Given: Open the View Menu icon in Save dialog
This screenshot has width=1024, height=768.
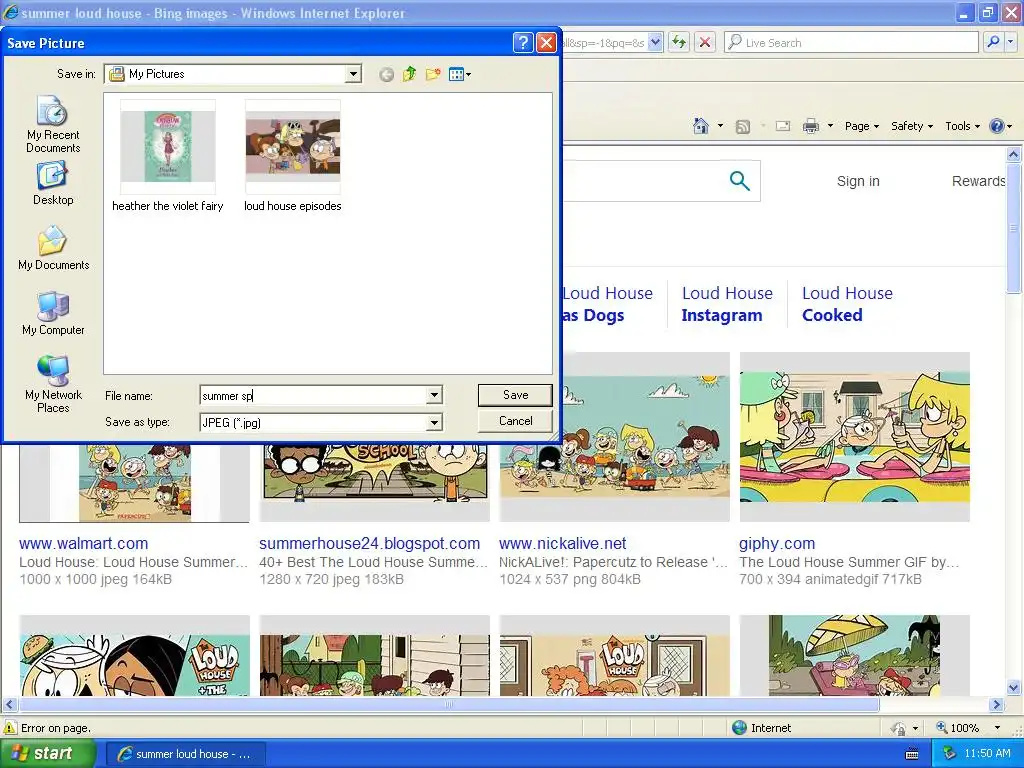Looking at the screenshot, I should click(456, 74).
